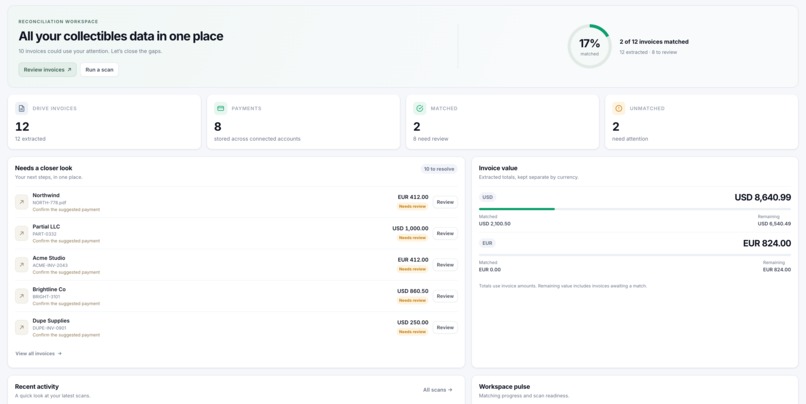Viewport: 806px width, 404px height.
Task: Select the Recent activity heading
Action: [36, 387]
